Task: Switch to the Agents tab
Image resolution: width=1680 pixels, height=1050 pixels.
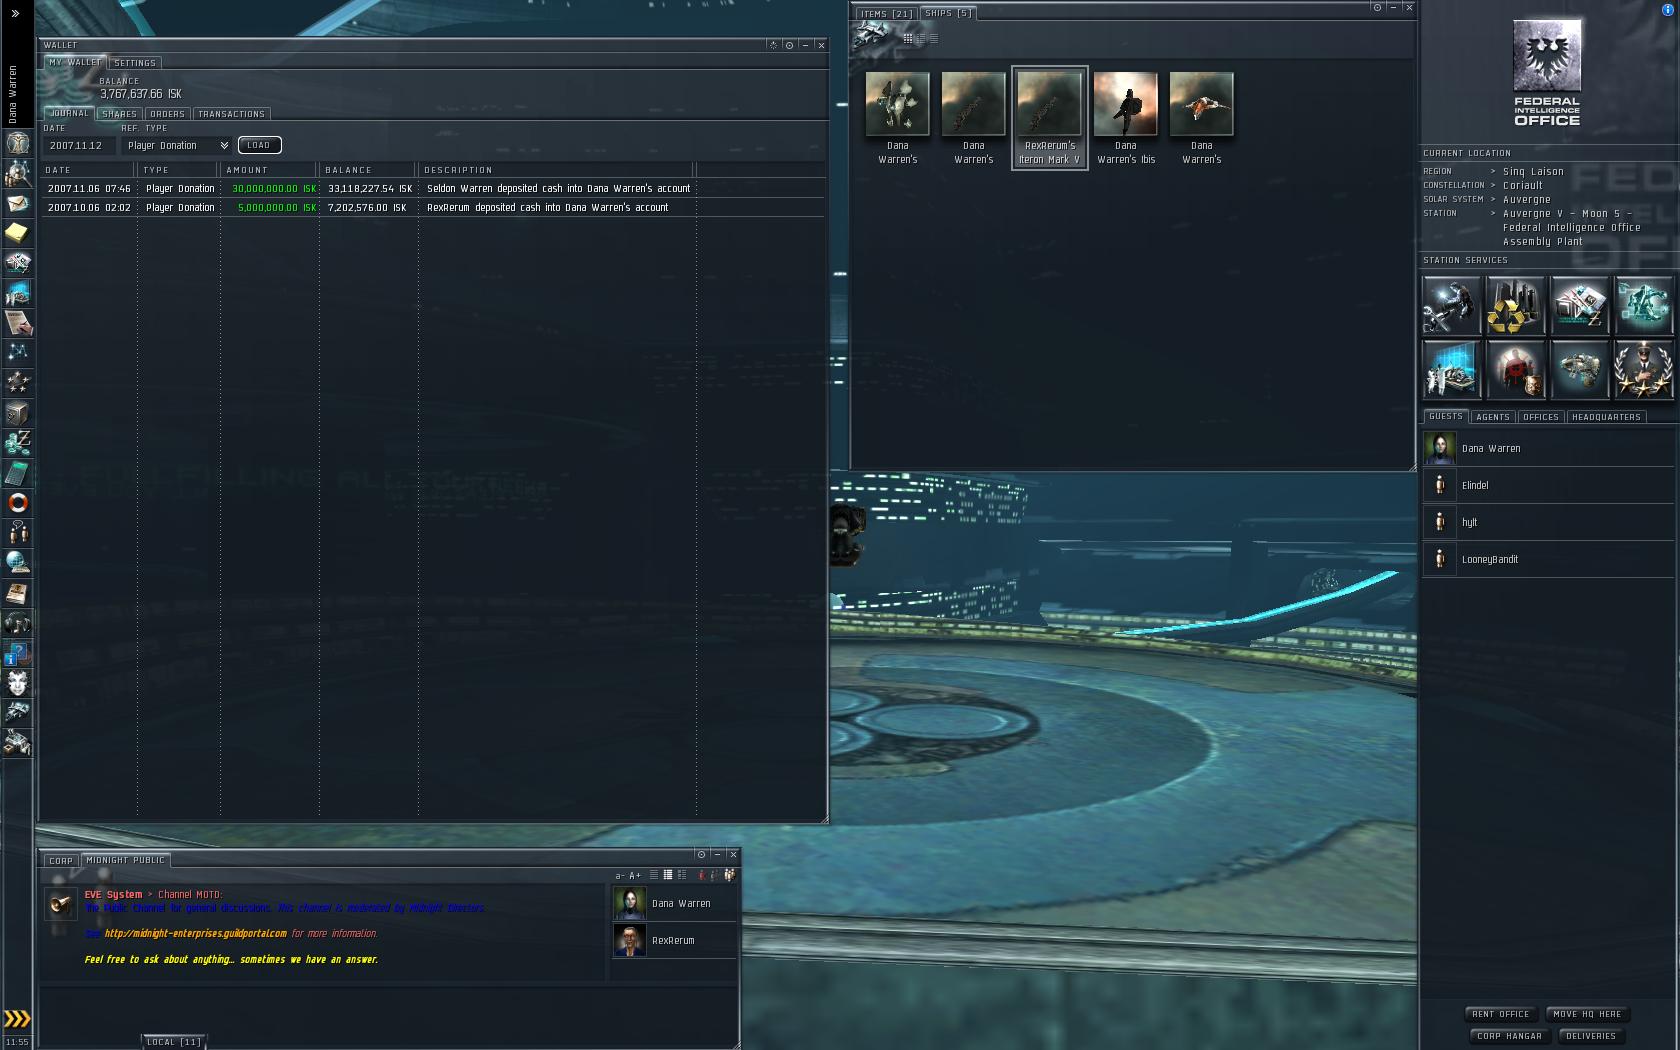Action: 1493,417
